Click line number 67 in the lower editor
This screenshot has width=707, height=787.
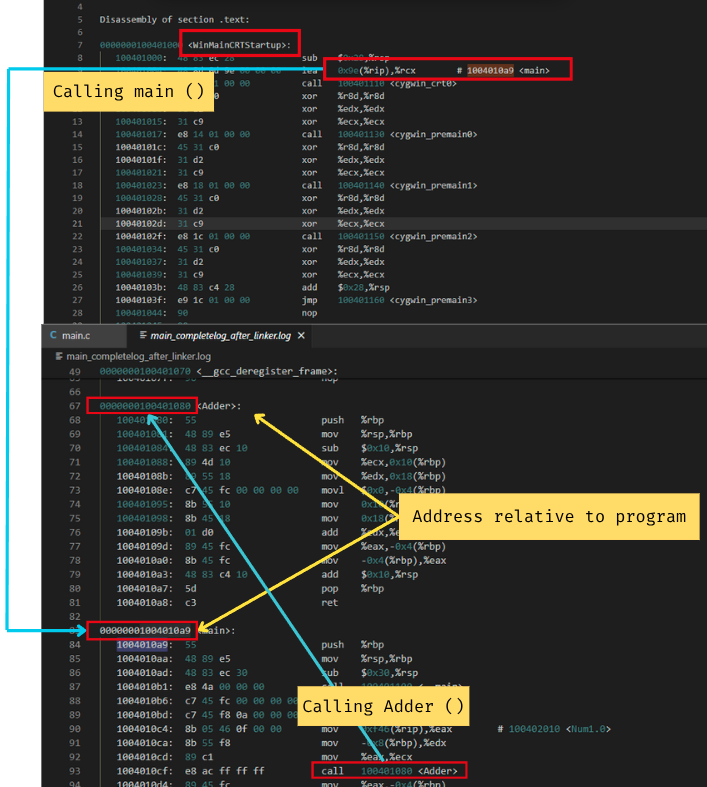73,405
